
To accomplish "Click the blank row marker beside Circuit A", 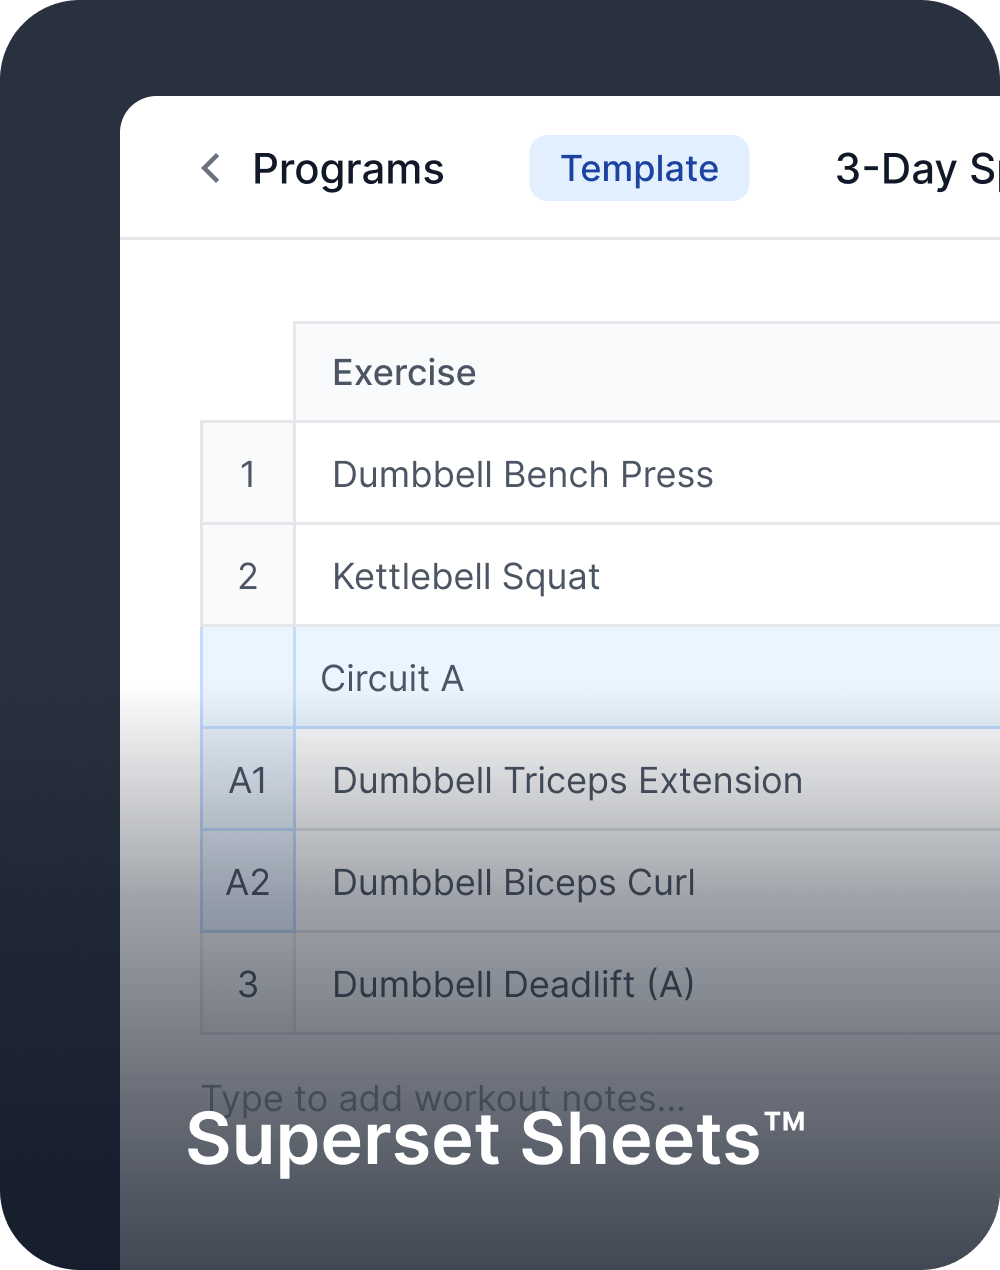I will (248, 678).
